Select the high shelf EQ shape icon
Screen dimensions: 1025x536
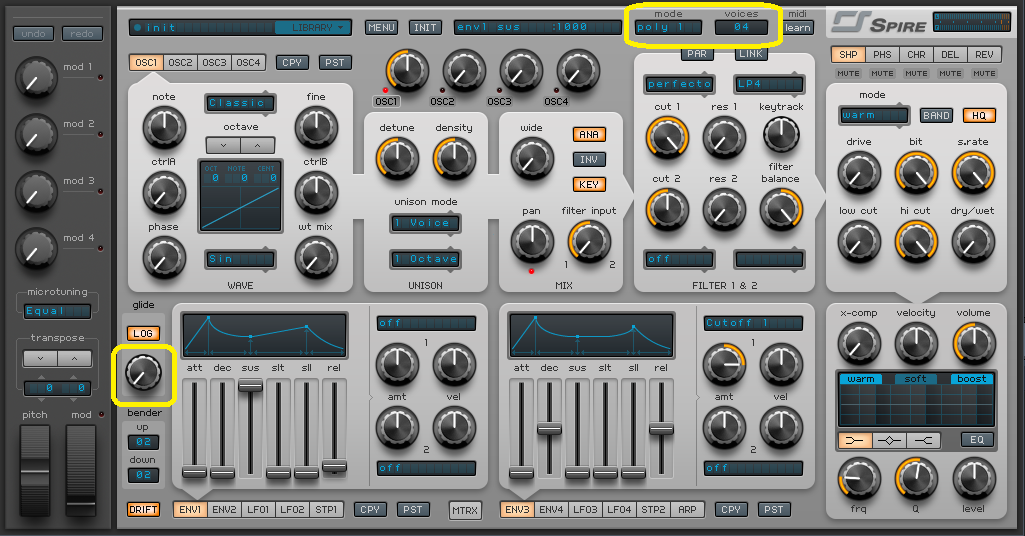click(x=925, y=440)
